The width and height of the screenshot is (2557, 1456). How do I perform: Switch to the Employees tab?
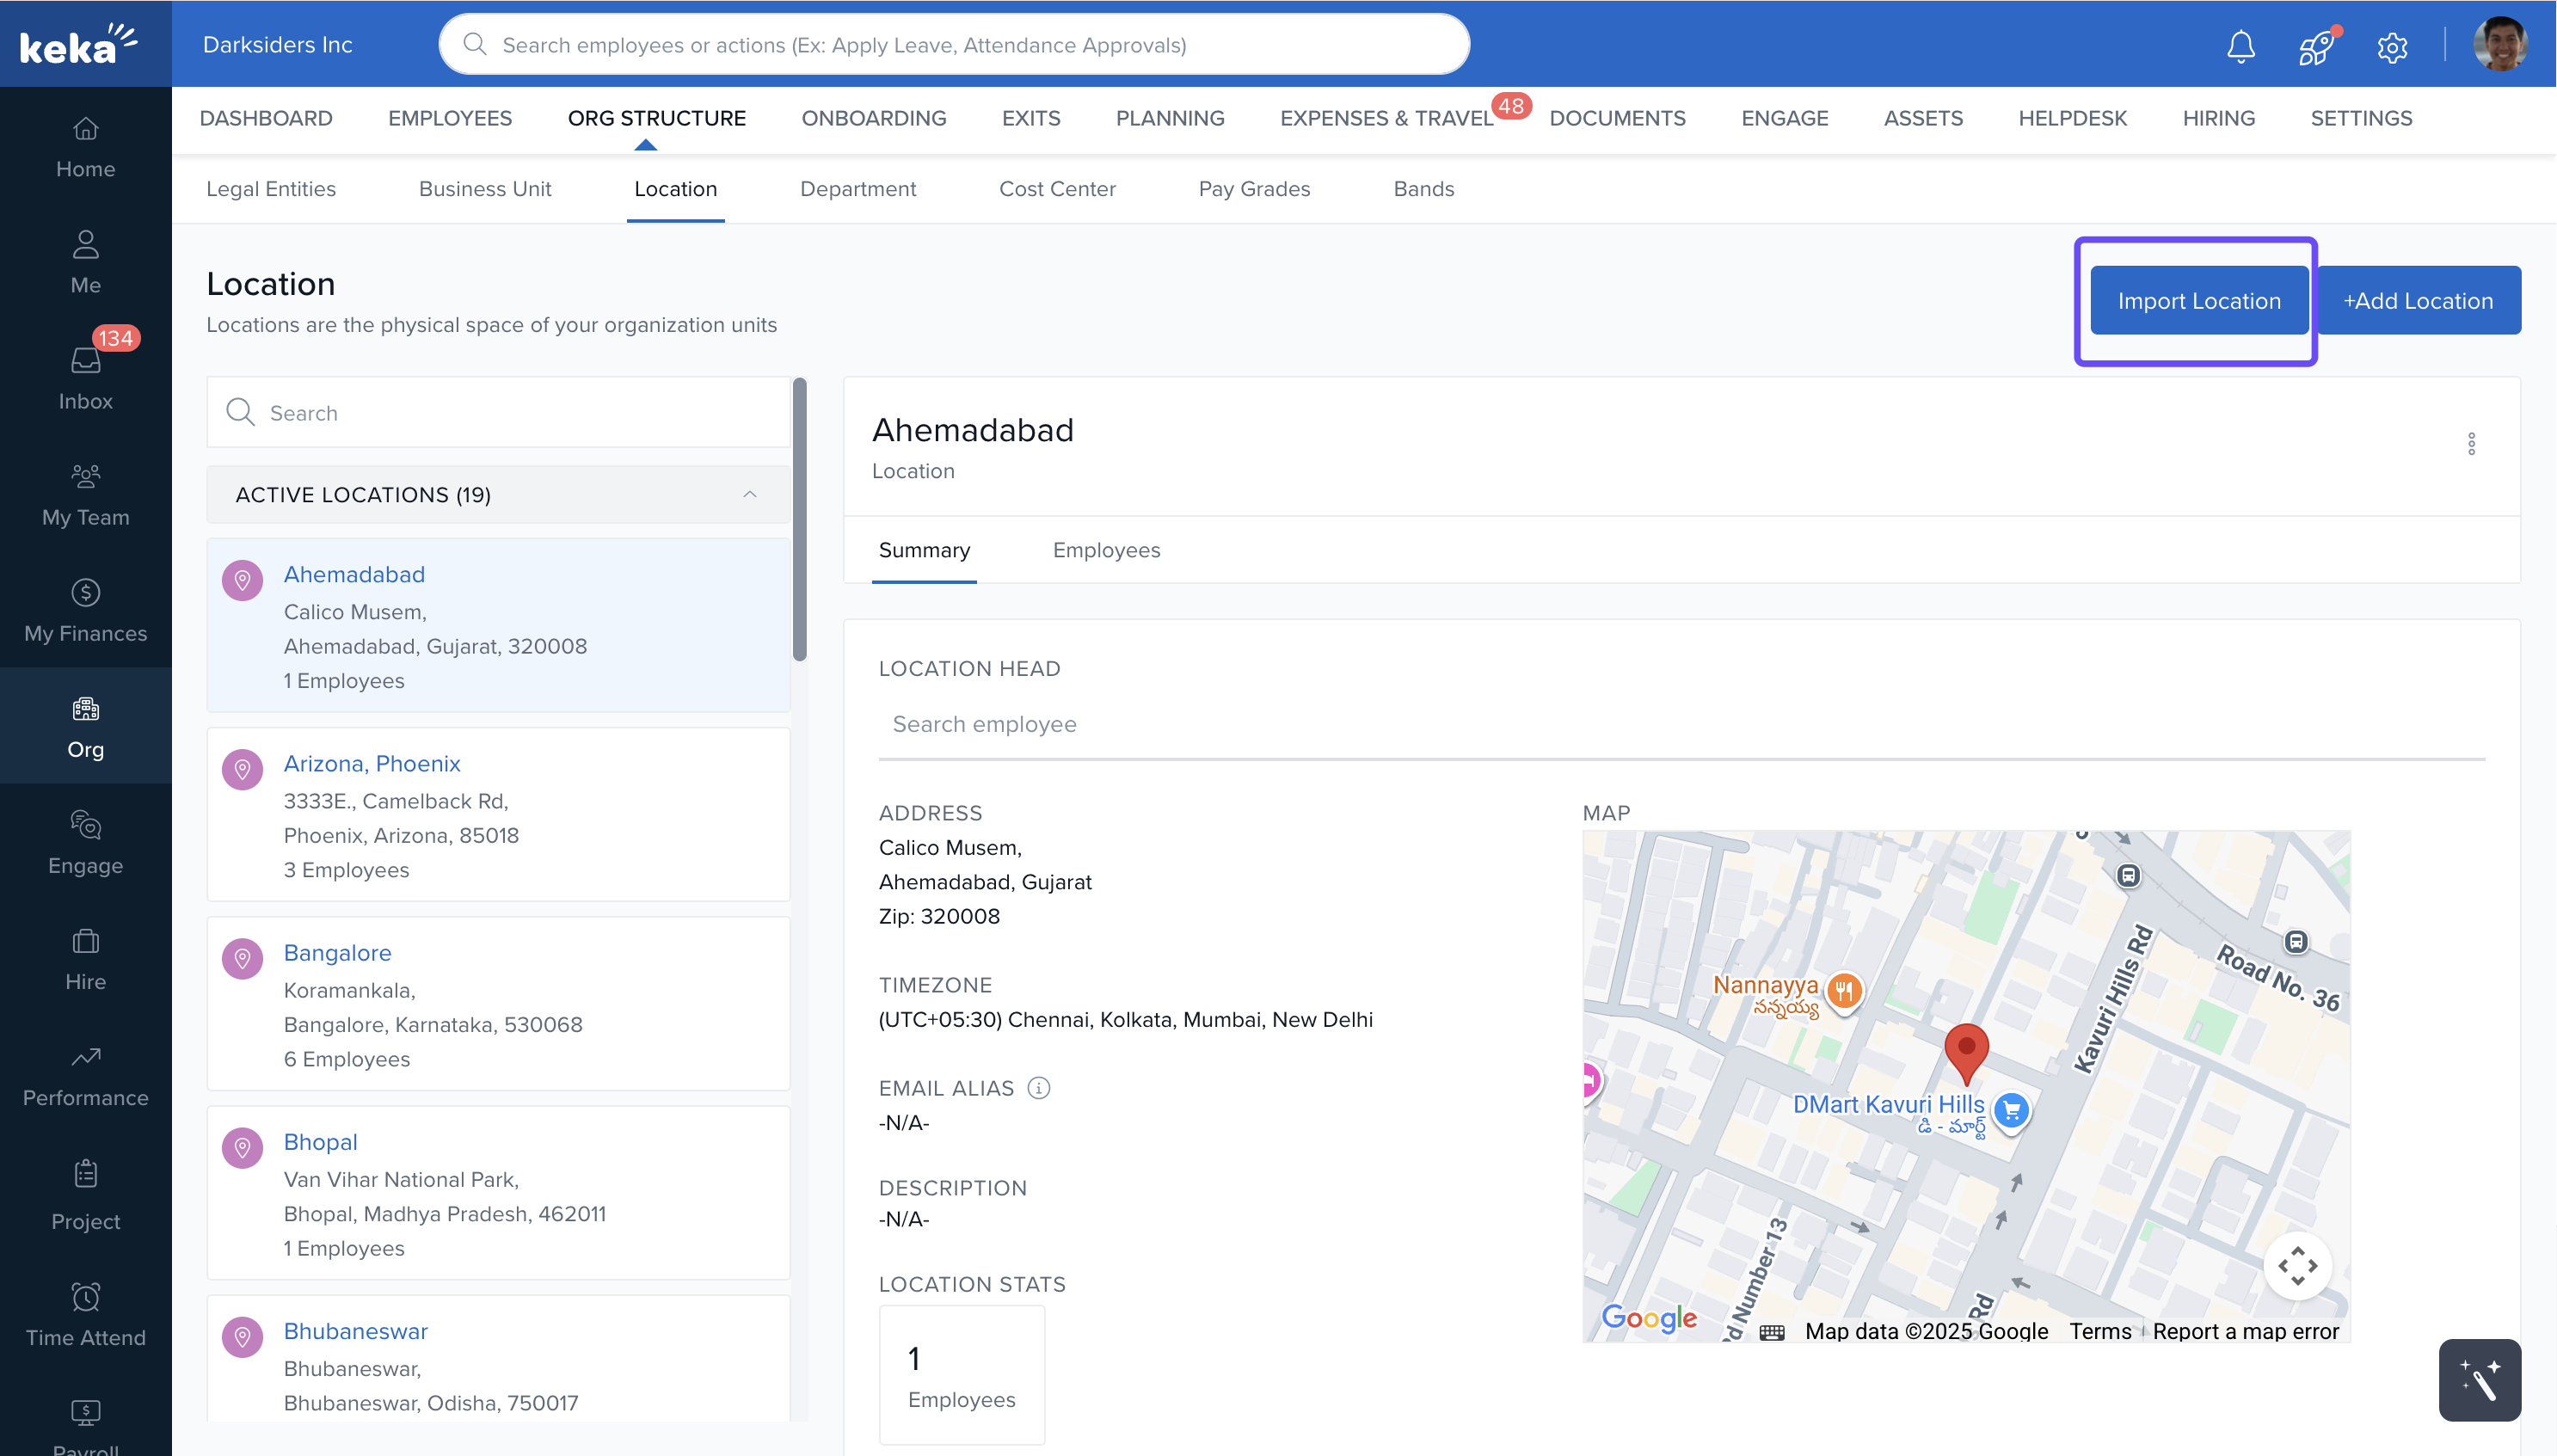click(x=1106, y=550)
